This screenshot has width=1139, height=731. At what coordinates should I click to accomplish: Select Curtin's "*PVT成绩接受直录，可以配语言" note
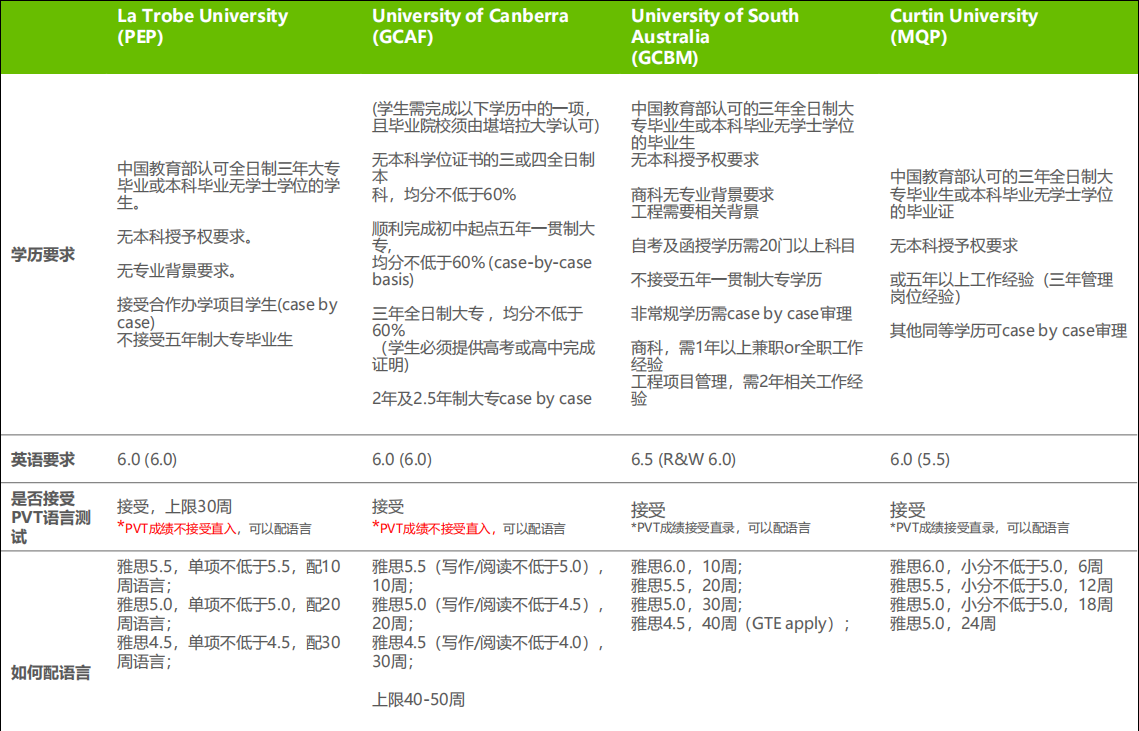pos(979,528)
